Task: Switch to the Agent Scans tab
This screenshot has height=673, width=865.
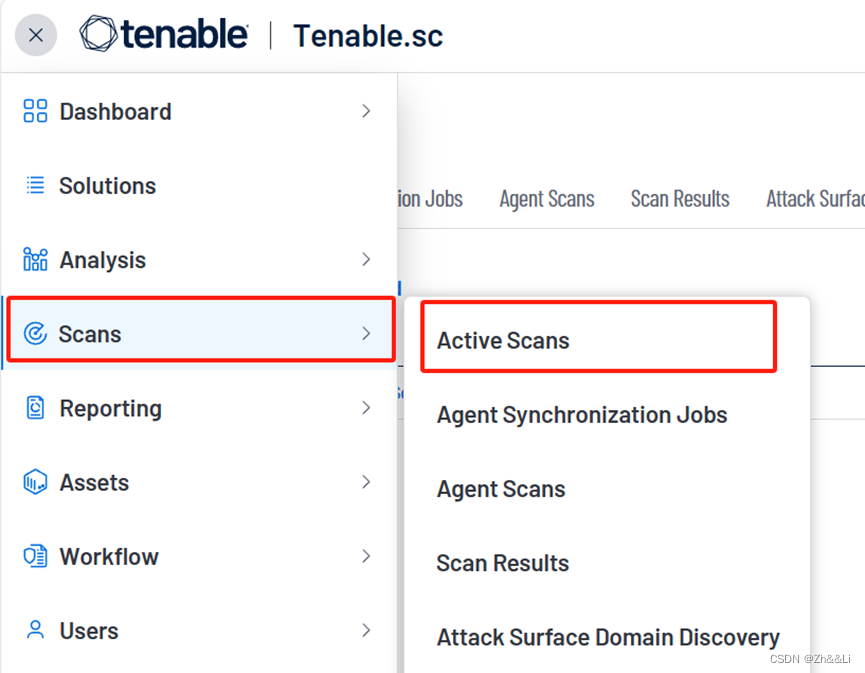Action: [546, 198]
